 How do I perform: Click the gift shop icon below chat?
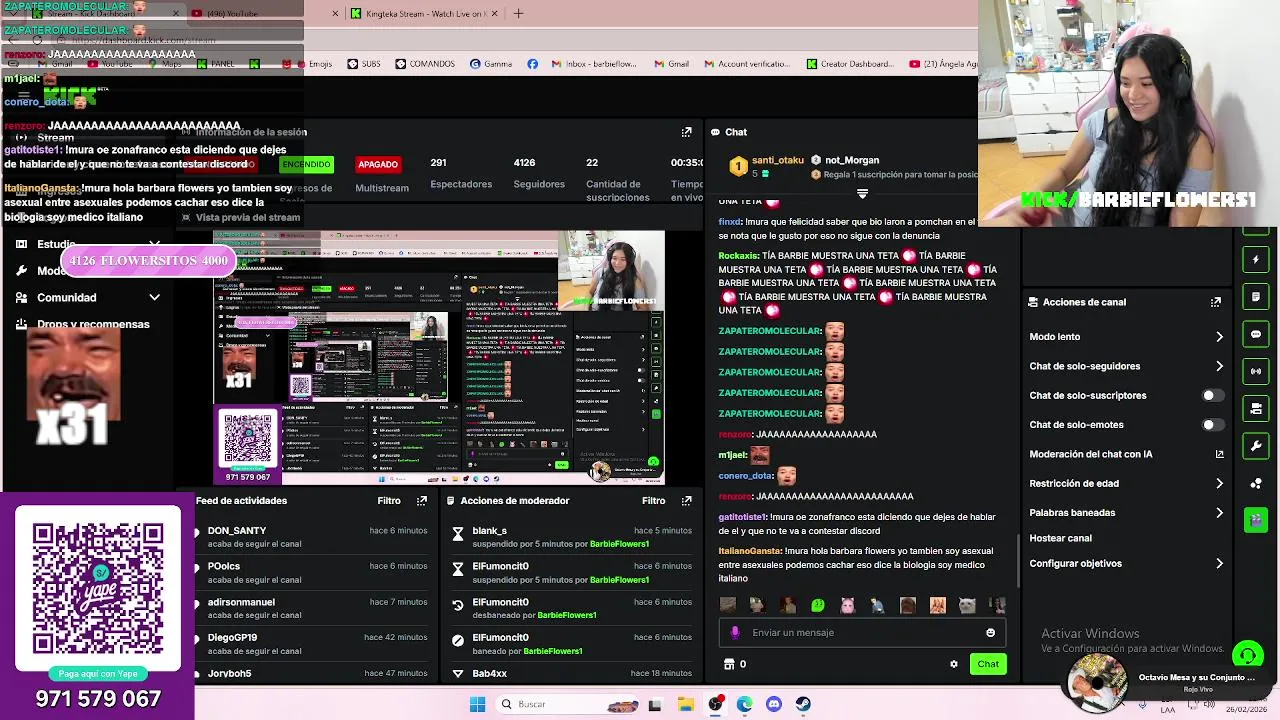[728, 664]
